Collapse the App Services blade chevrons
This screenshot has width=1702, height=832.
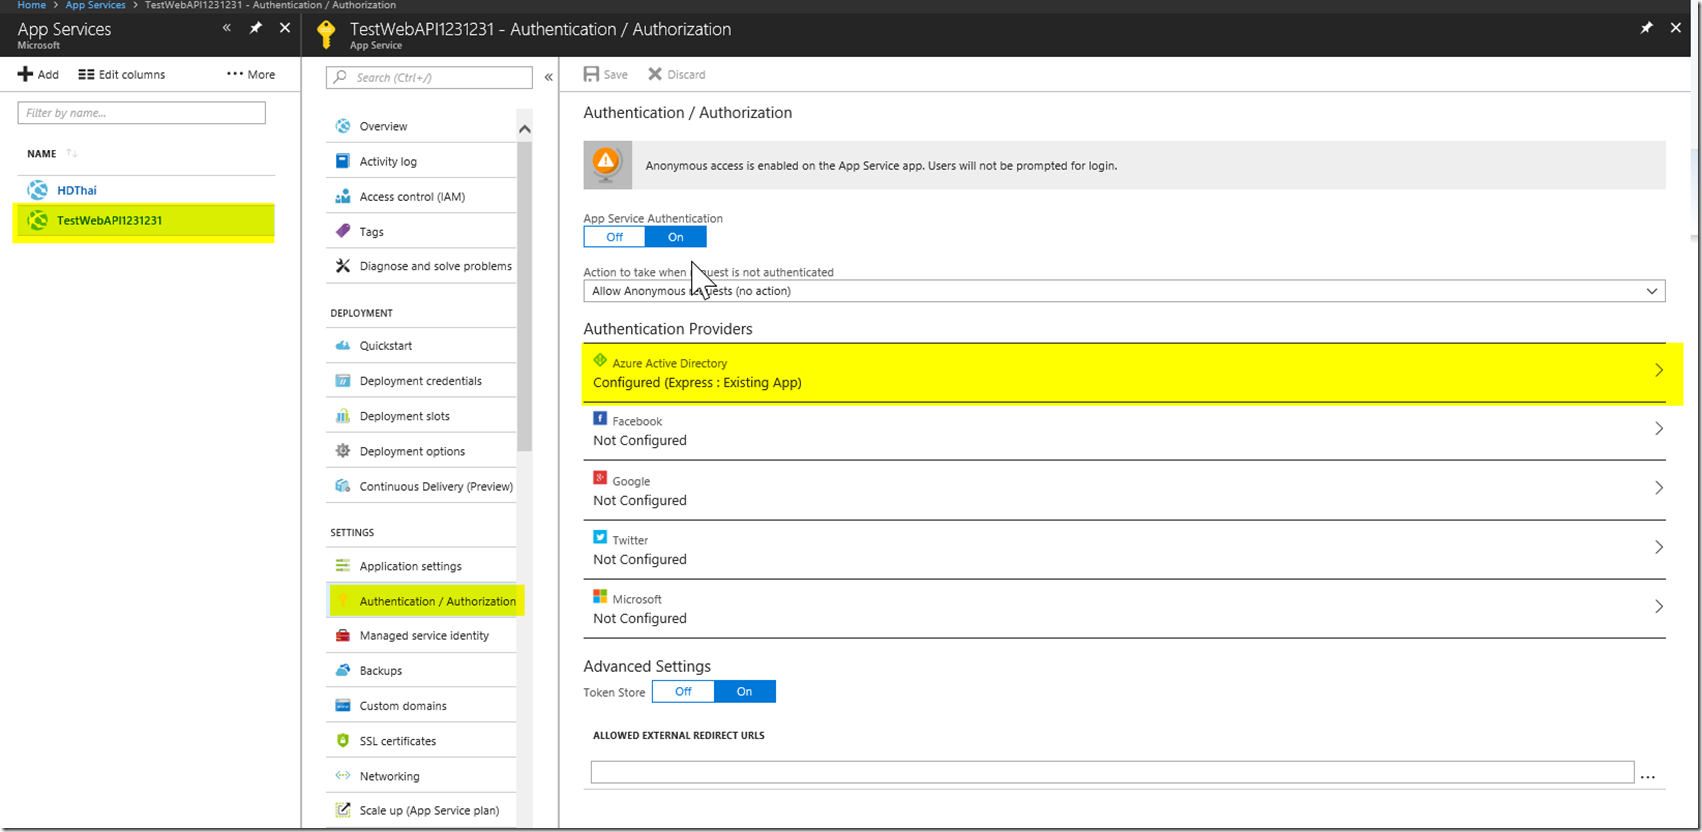pyautogui.click(x=227, y=28)
